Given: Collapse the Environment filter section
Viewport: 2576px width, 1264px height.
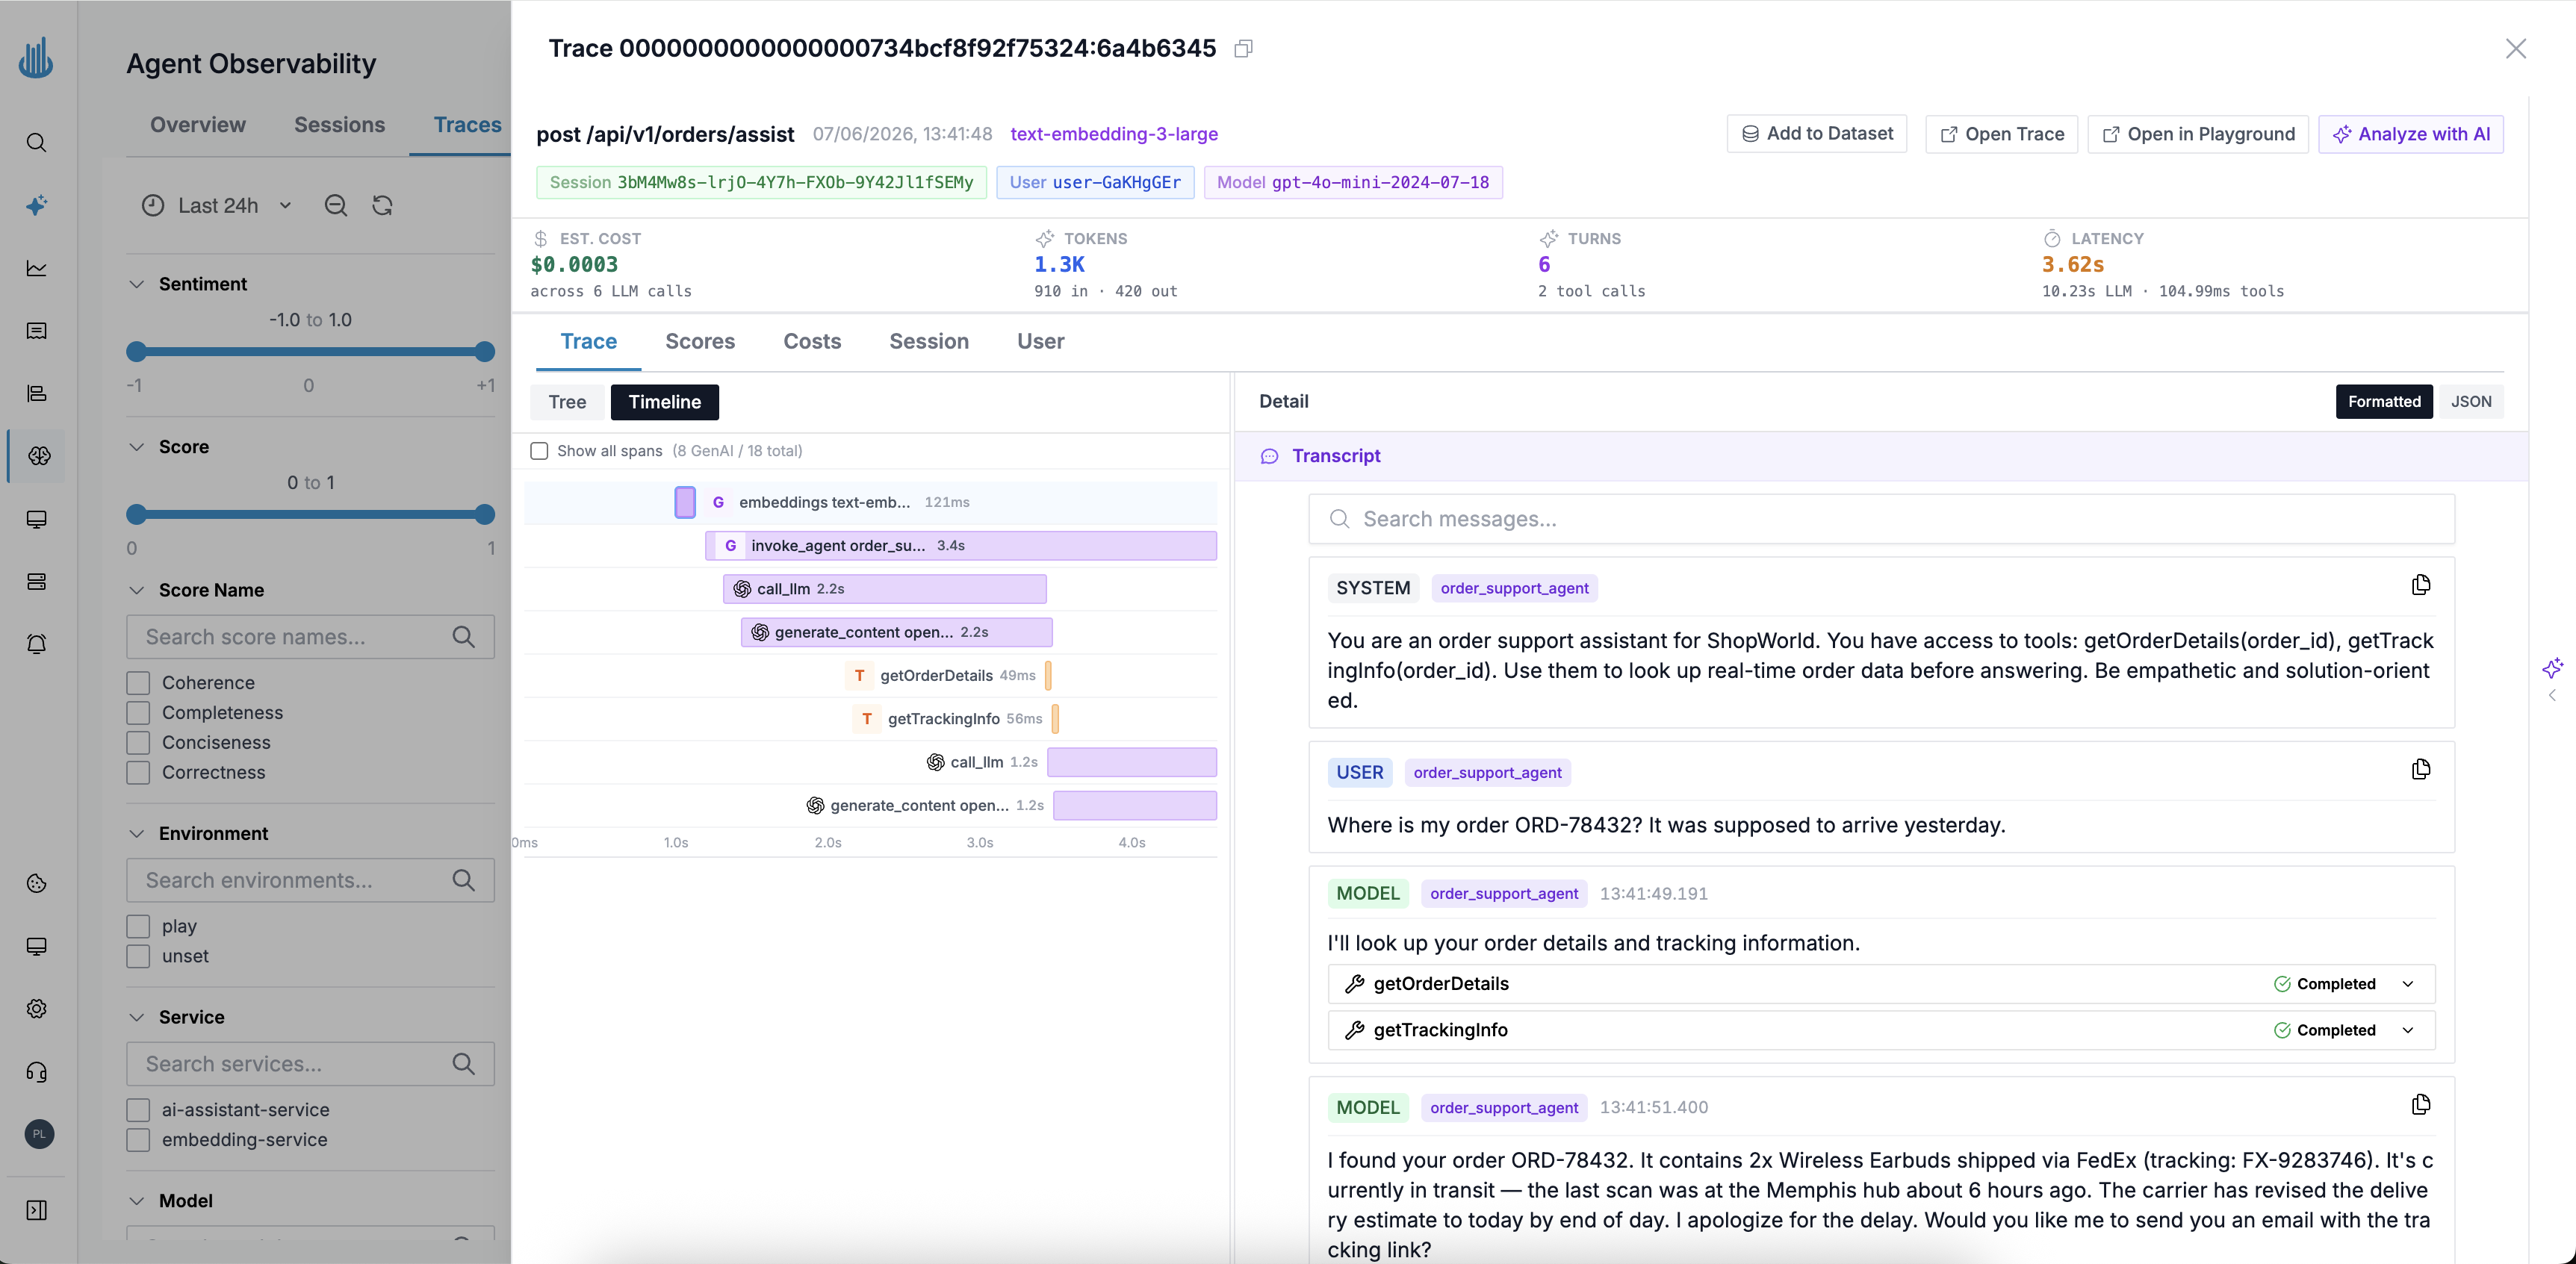Looking at the screenshot, I should 137,834.
